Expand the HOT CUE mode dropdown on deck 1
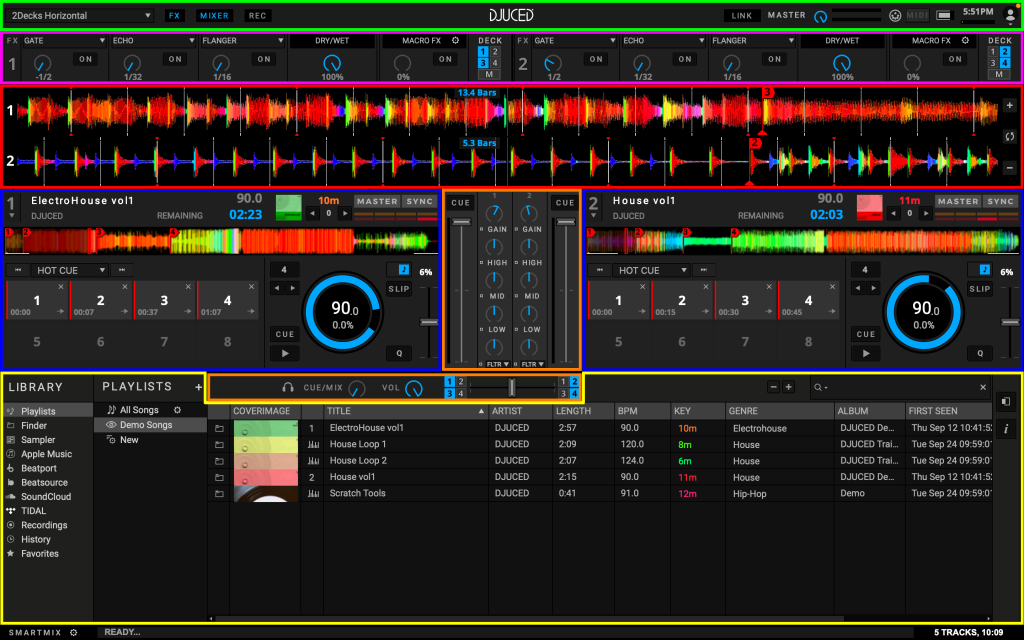Image resolution: width=1024 pixels, height=640 pixels. [x=71, y=270]
